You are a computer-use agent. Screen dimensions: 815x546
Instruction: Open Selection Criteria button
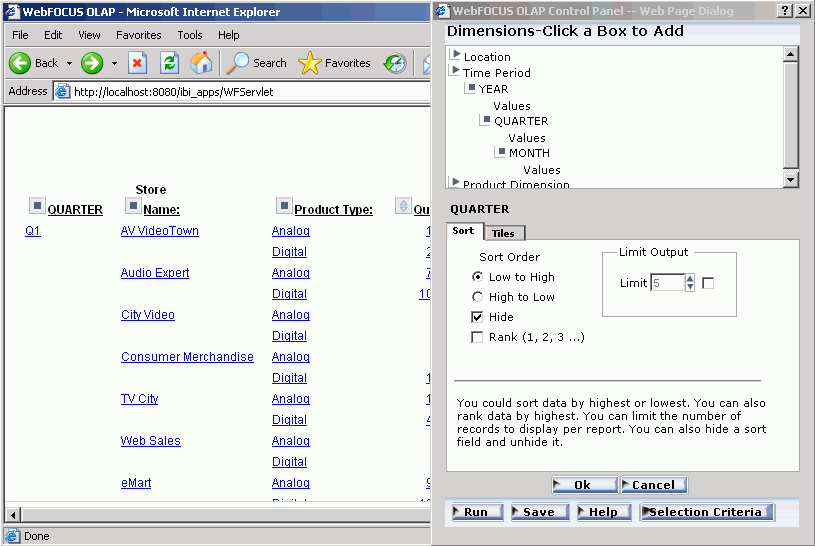pos(707,512)
